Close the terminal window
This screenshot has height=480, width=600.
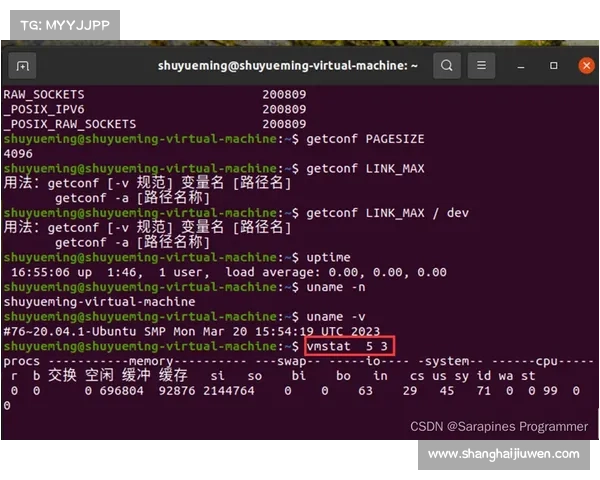click(x=586, y=65)
